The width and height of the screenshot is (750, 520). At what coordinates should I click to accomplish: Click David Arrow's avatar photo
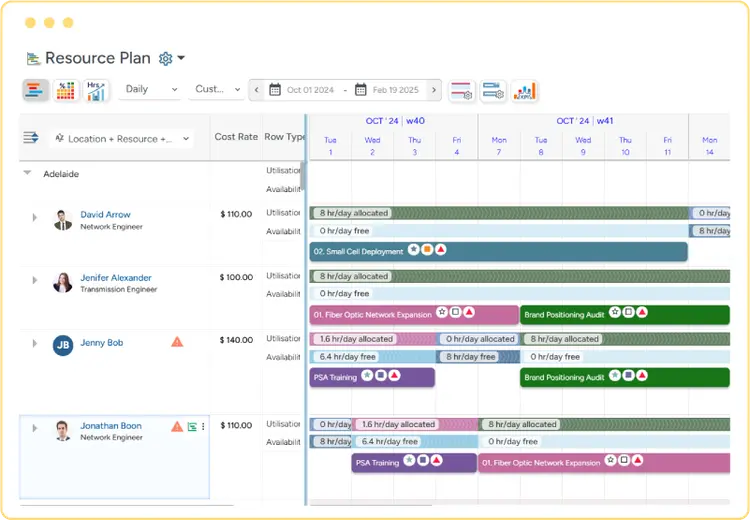(63, 220)
